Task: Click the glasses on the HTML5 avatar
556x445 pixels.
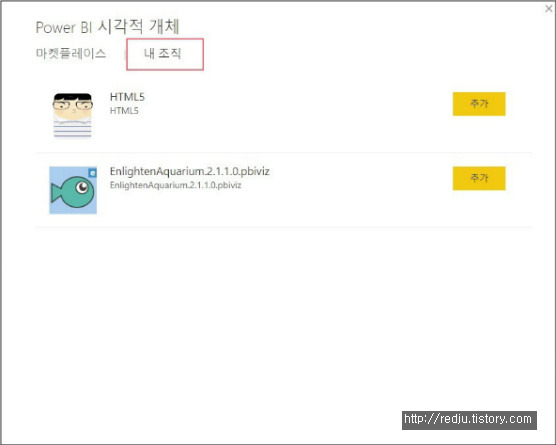Action: 73,105
